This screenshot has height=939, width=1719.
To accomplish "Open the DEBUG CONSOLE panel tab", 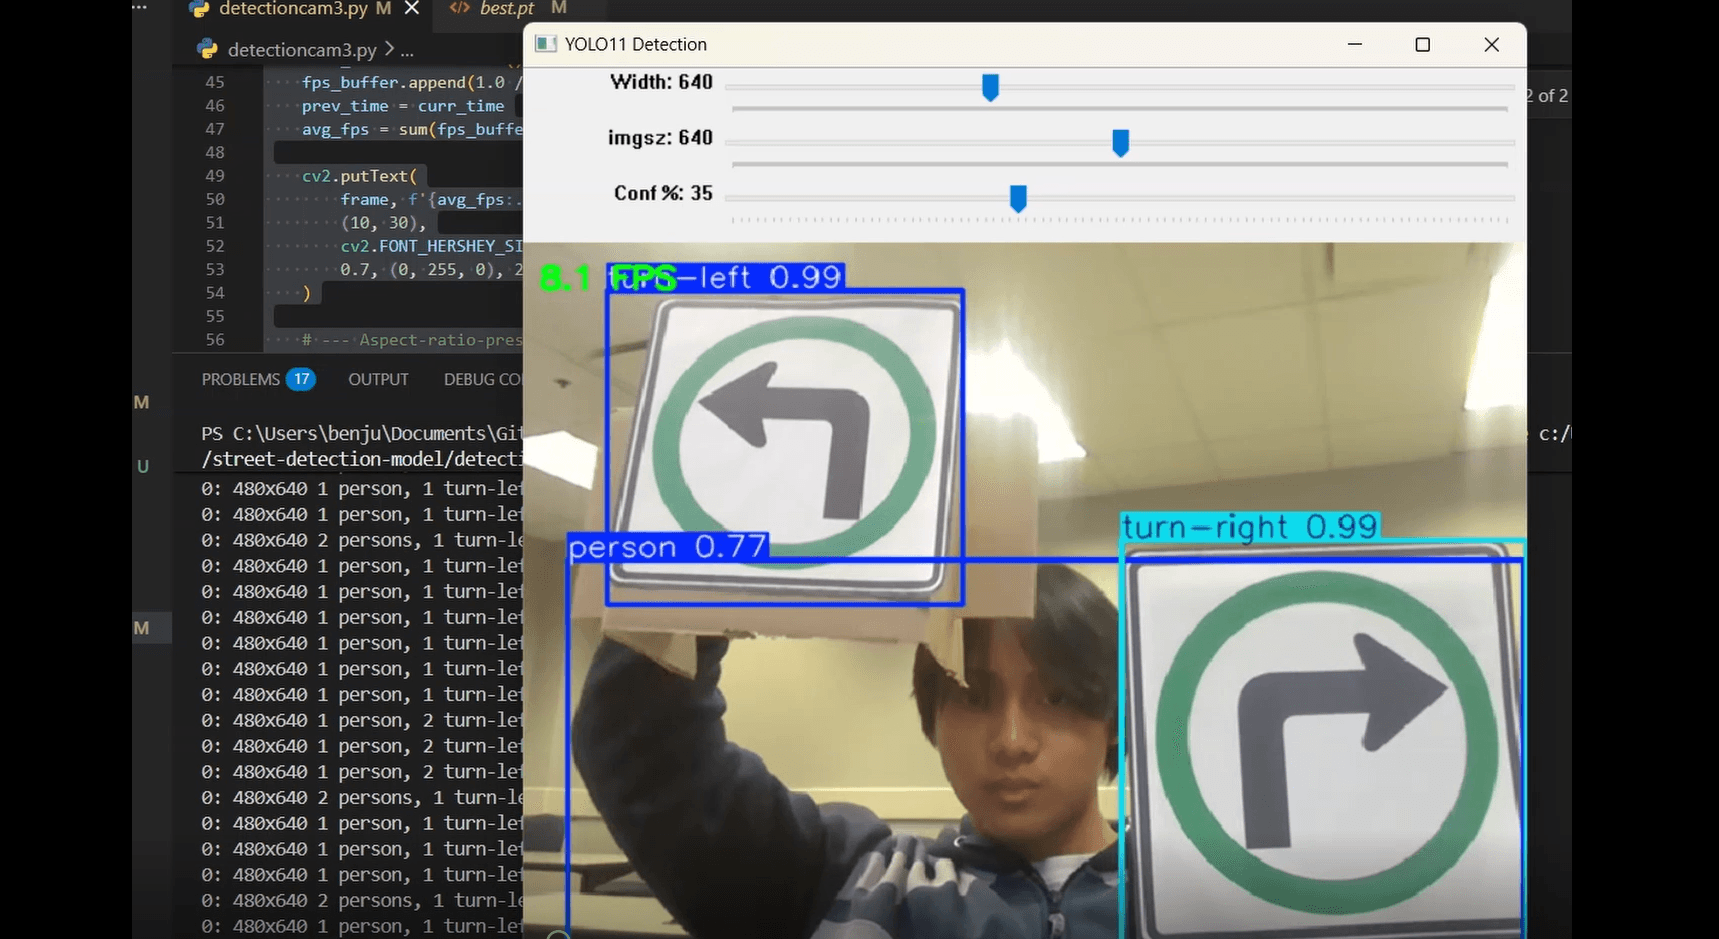I will click(x=483, y=380).
